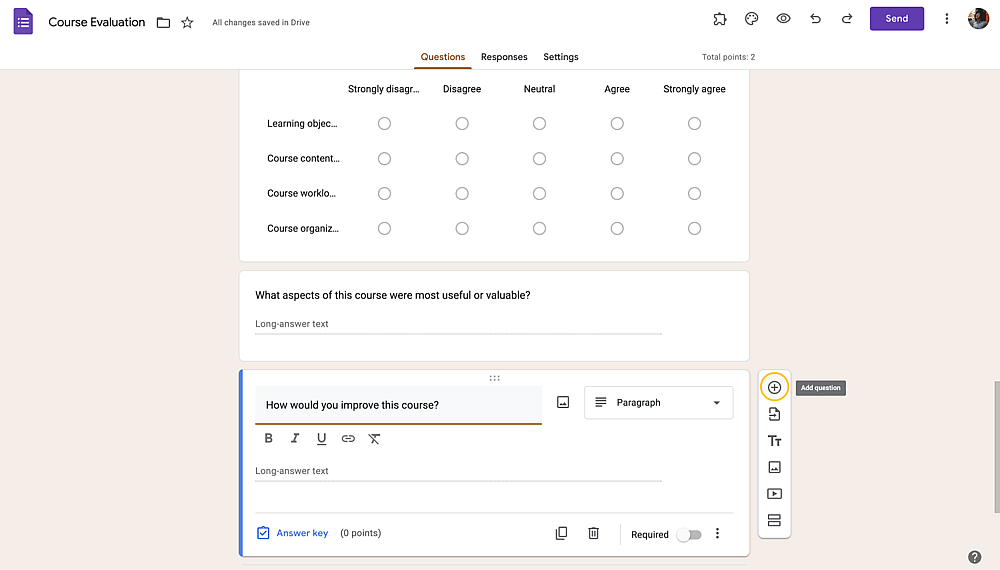1000x570 pixels.
Task: Add image from the side toolbar
Action: click(774, 467)
